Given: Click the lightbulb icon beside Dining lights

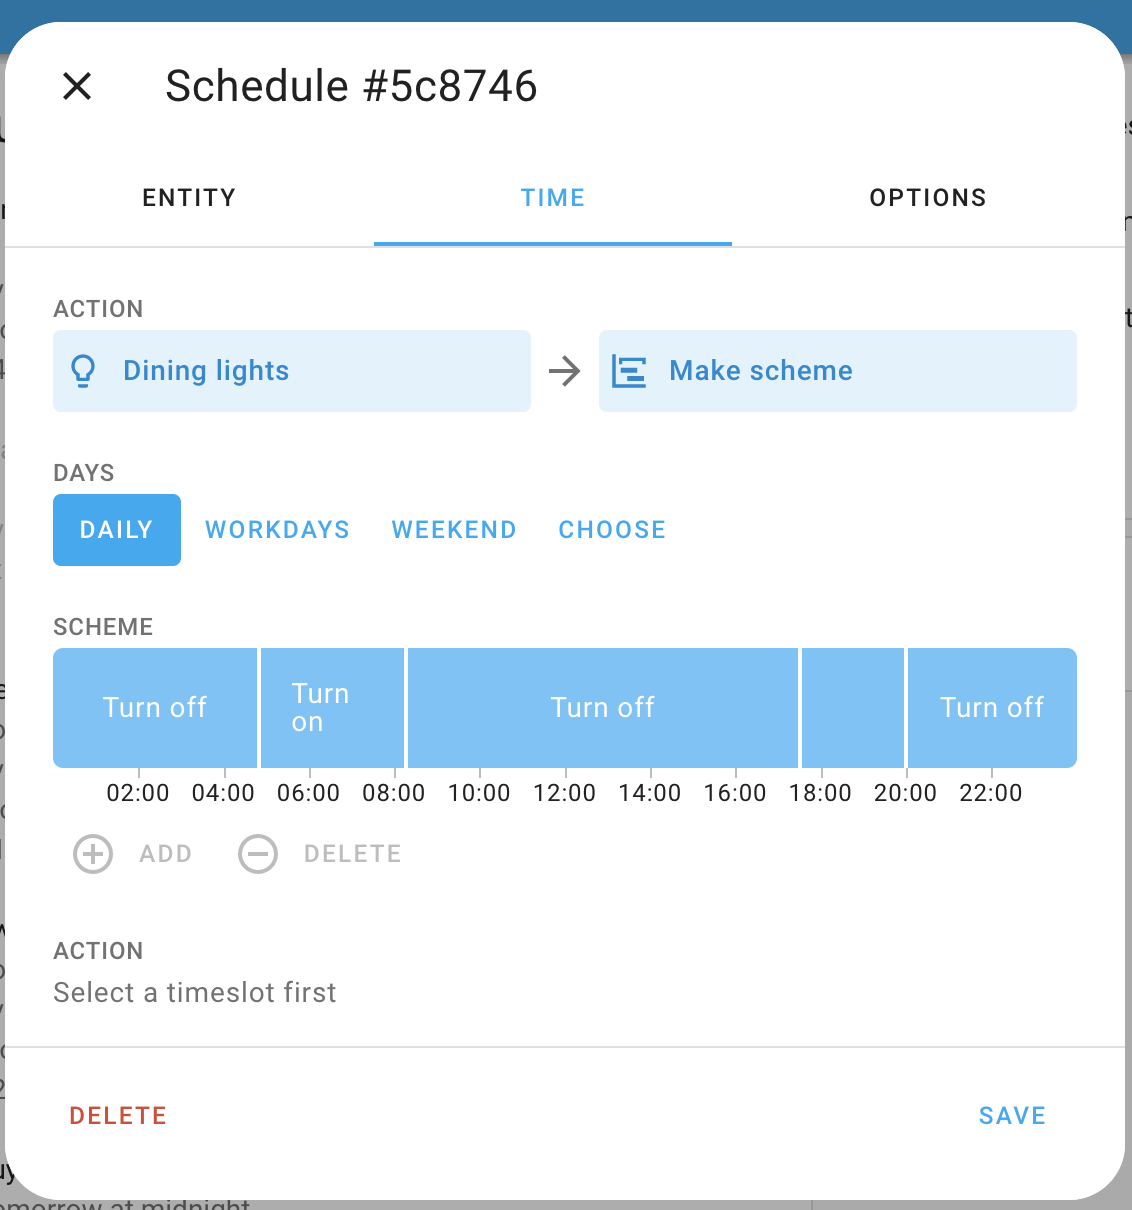Looking at the screenshot, I should tap(84, 370).
